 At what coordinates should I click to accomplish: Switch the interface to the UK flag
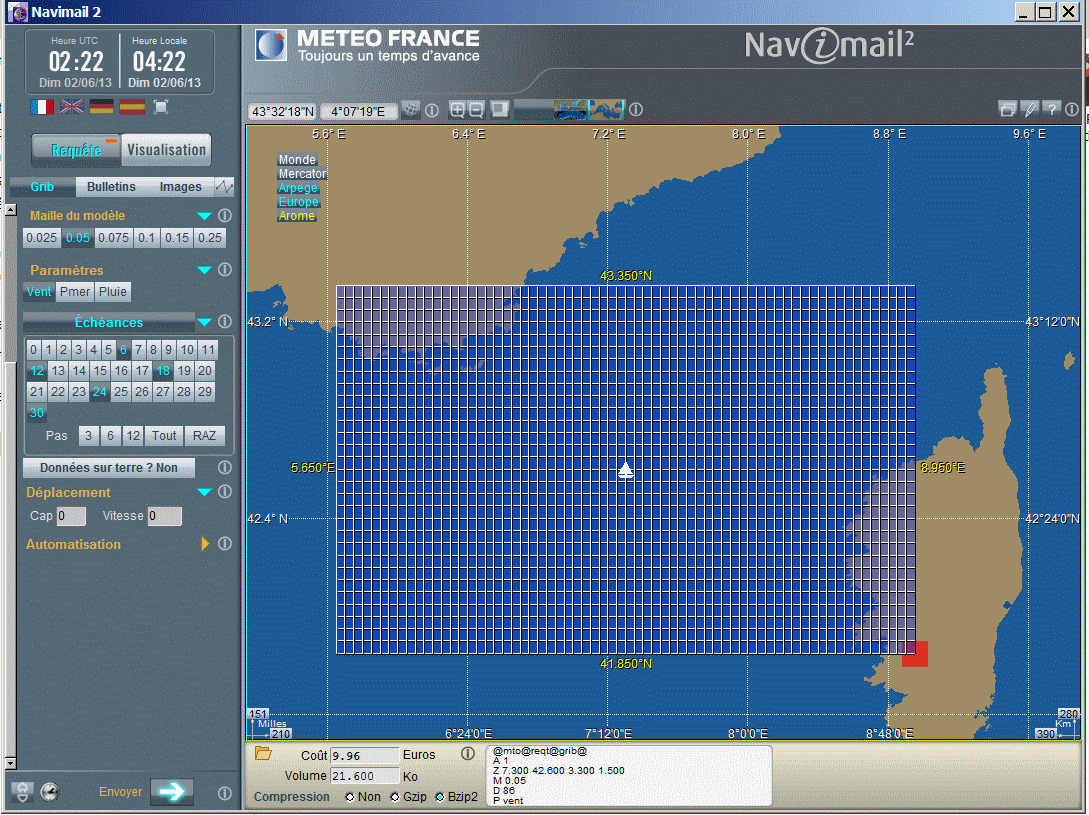tap(72, 106)
